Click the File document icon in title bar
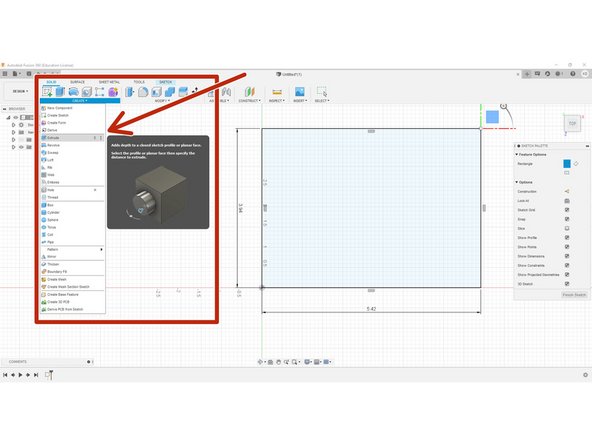592x444 pixels. pos(15,74)
